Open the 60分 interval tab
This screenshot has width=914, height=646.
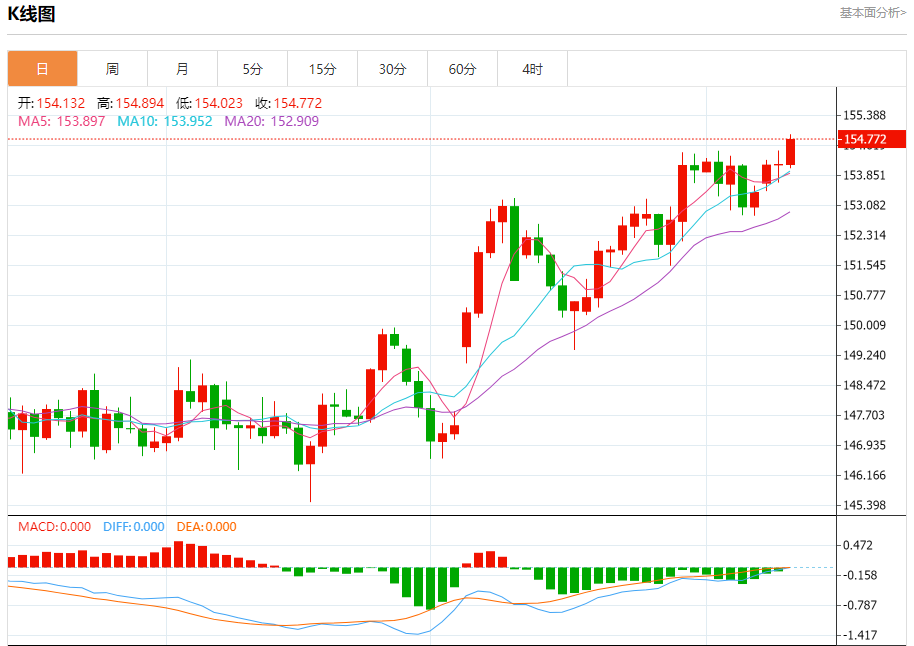click(x=462, y=69)
